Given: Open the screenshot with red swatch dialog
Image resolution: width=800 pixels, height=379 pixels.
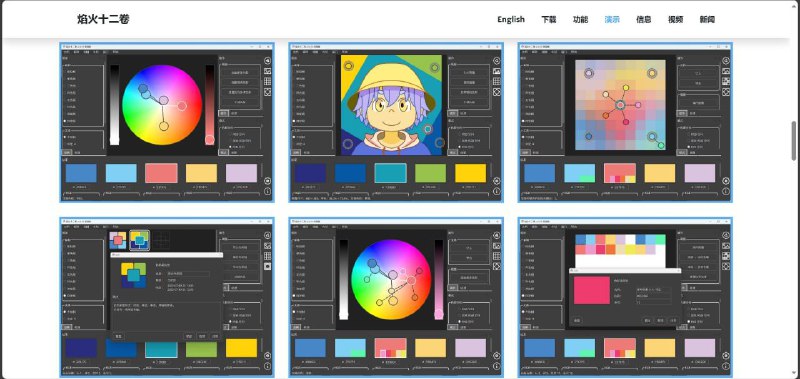Looking at the screenshot, I should pyautogui.click(x=624, y=297).
